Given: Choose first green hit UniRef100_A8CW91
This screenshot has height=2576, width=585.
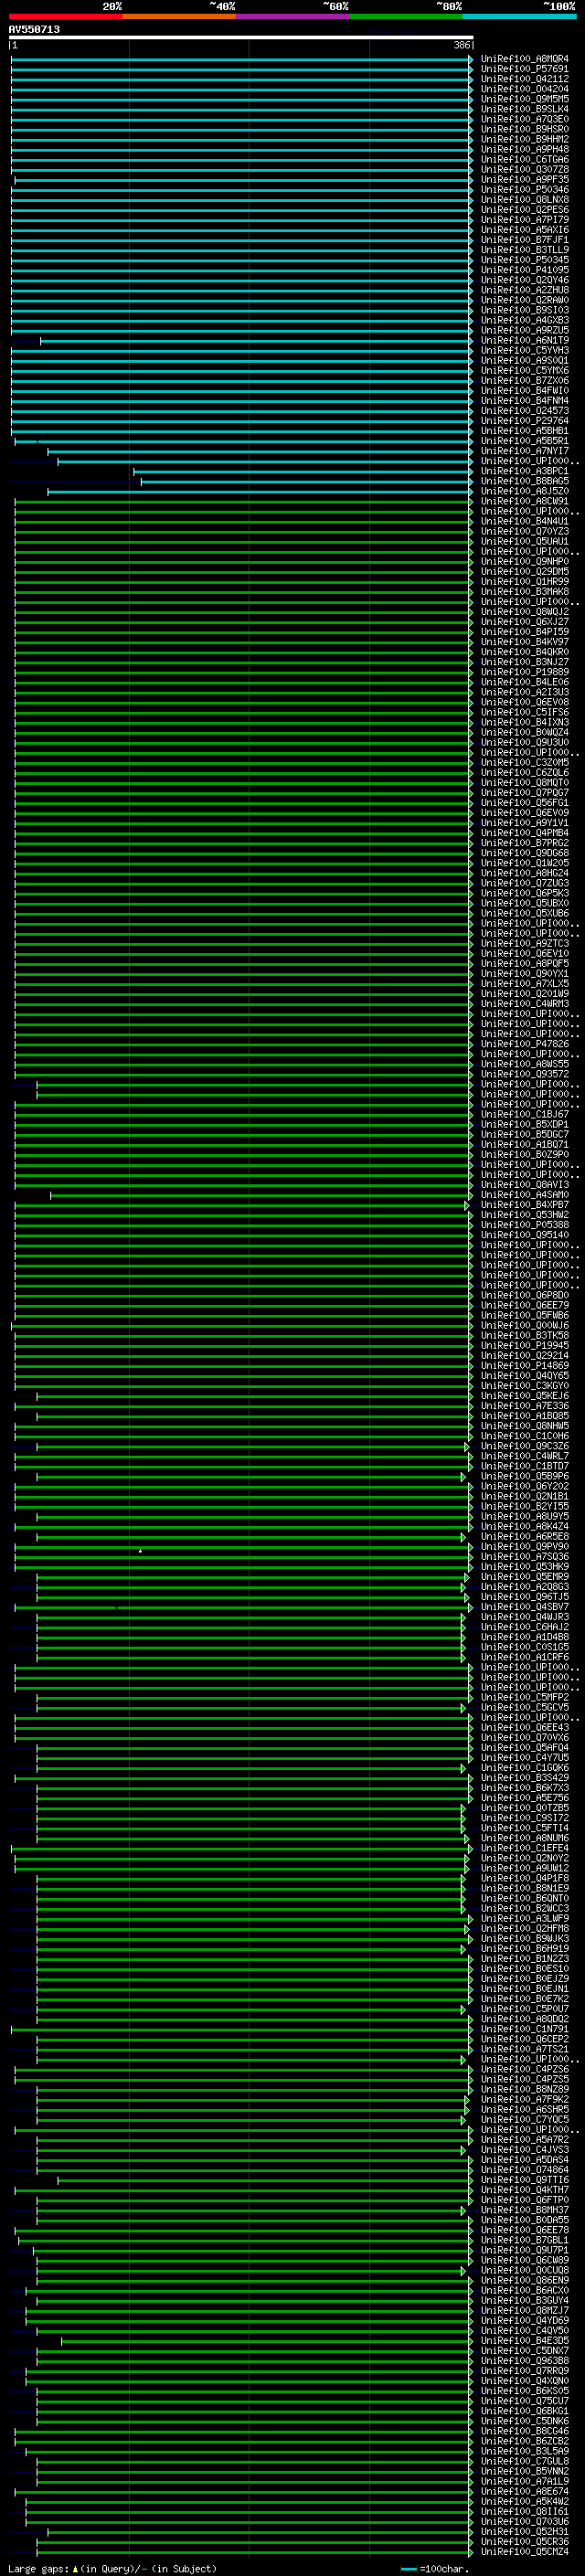Looking at the screenshot, I should [x=524, y=501].
